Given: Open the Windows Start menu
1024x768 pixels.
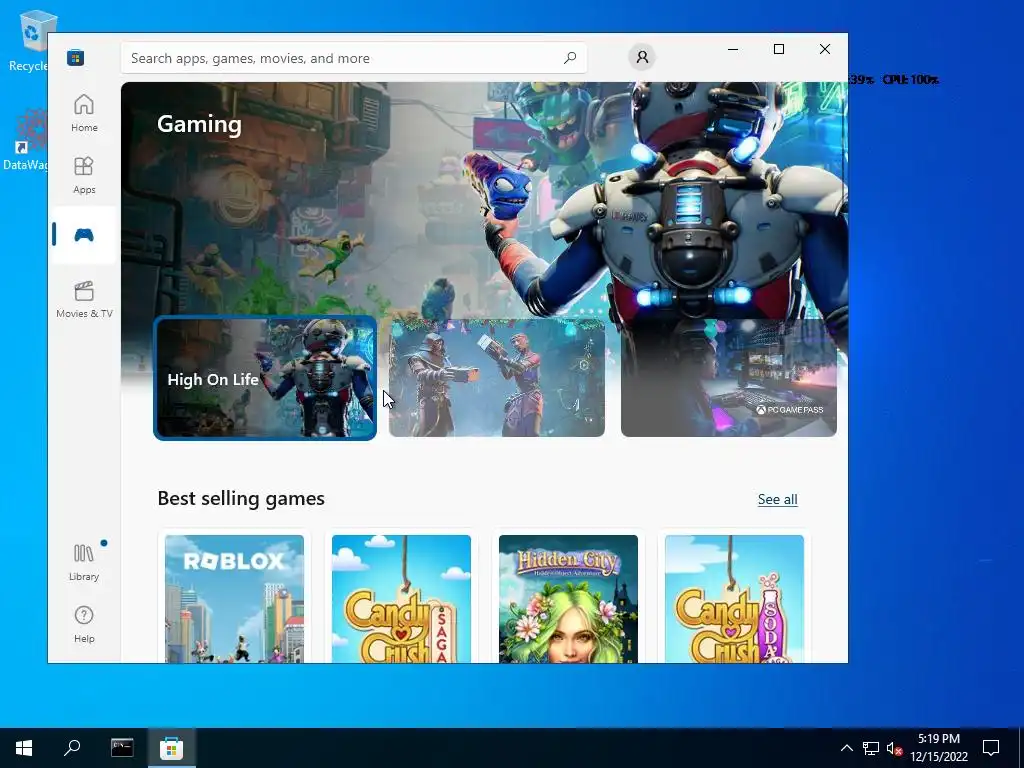Looking at the screenshot, I should 24,748.
